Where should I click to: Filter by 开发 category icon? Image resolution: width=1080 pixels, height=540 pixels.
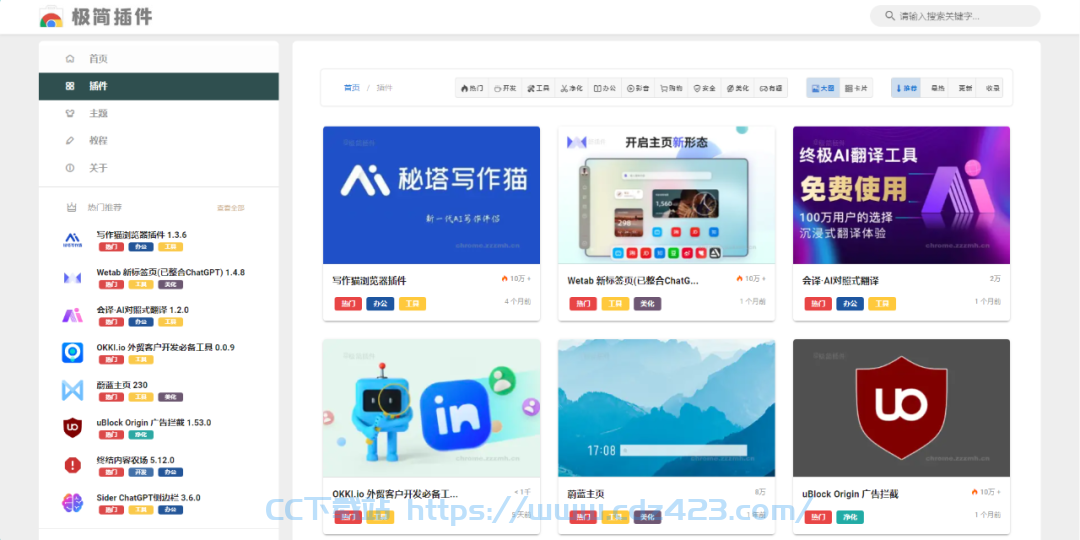tap(505, 88)
